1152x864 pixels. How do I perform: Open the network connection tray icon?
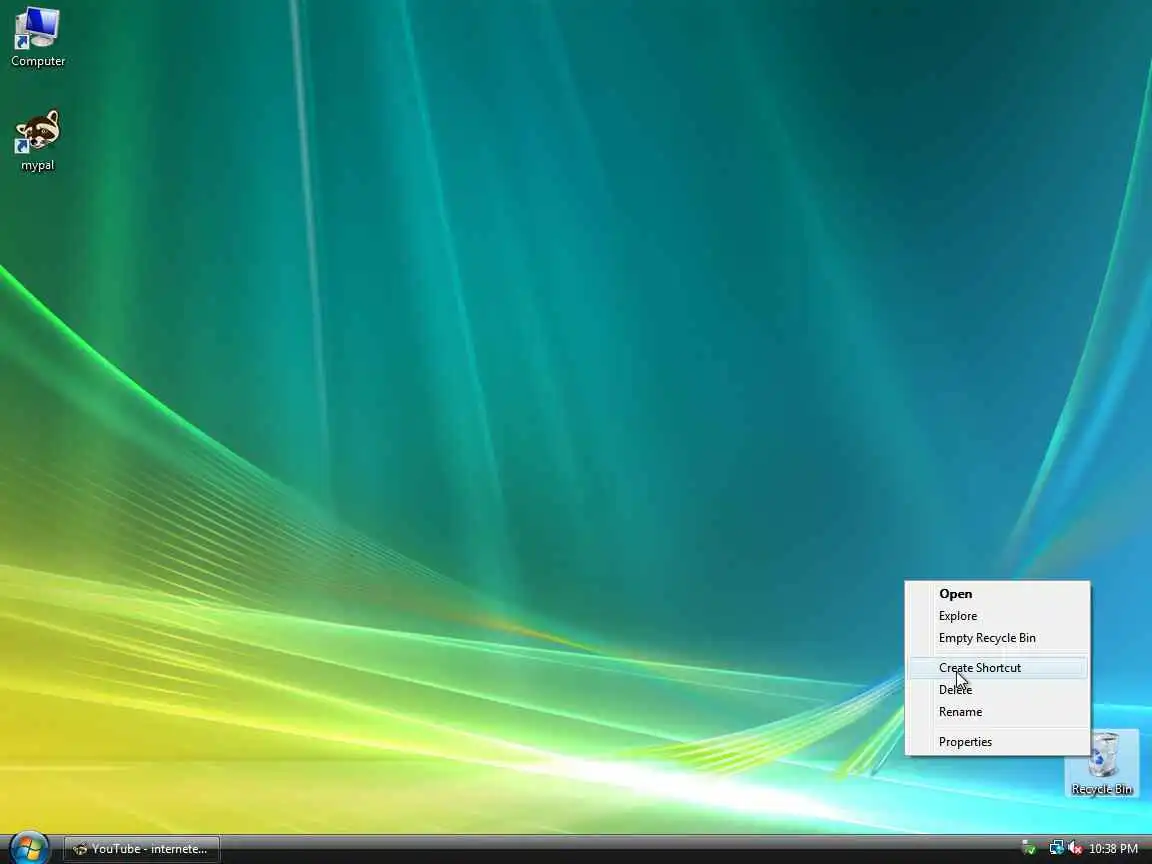[1056, 849]
